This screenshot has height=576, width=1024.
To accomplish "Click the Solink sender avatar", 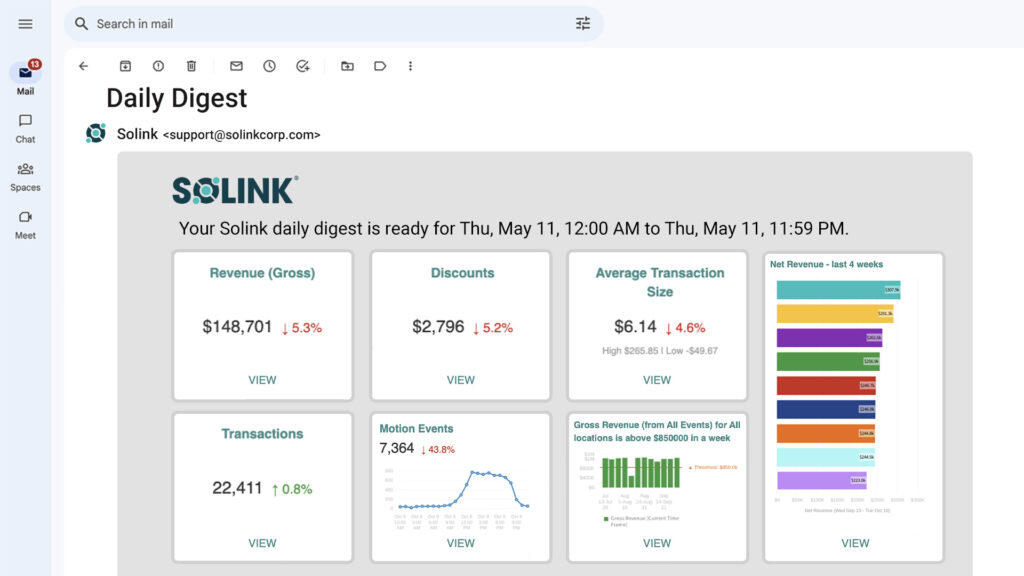I will point(96,133).
